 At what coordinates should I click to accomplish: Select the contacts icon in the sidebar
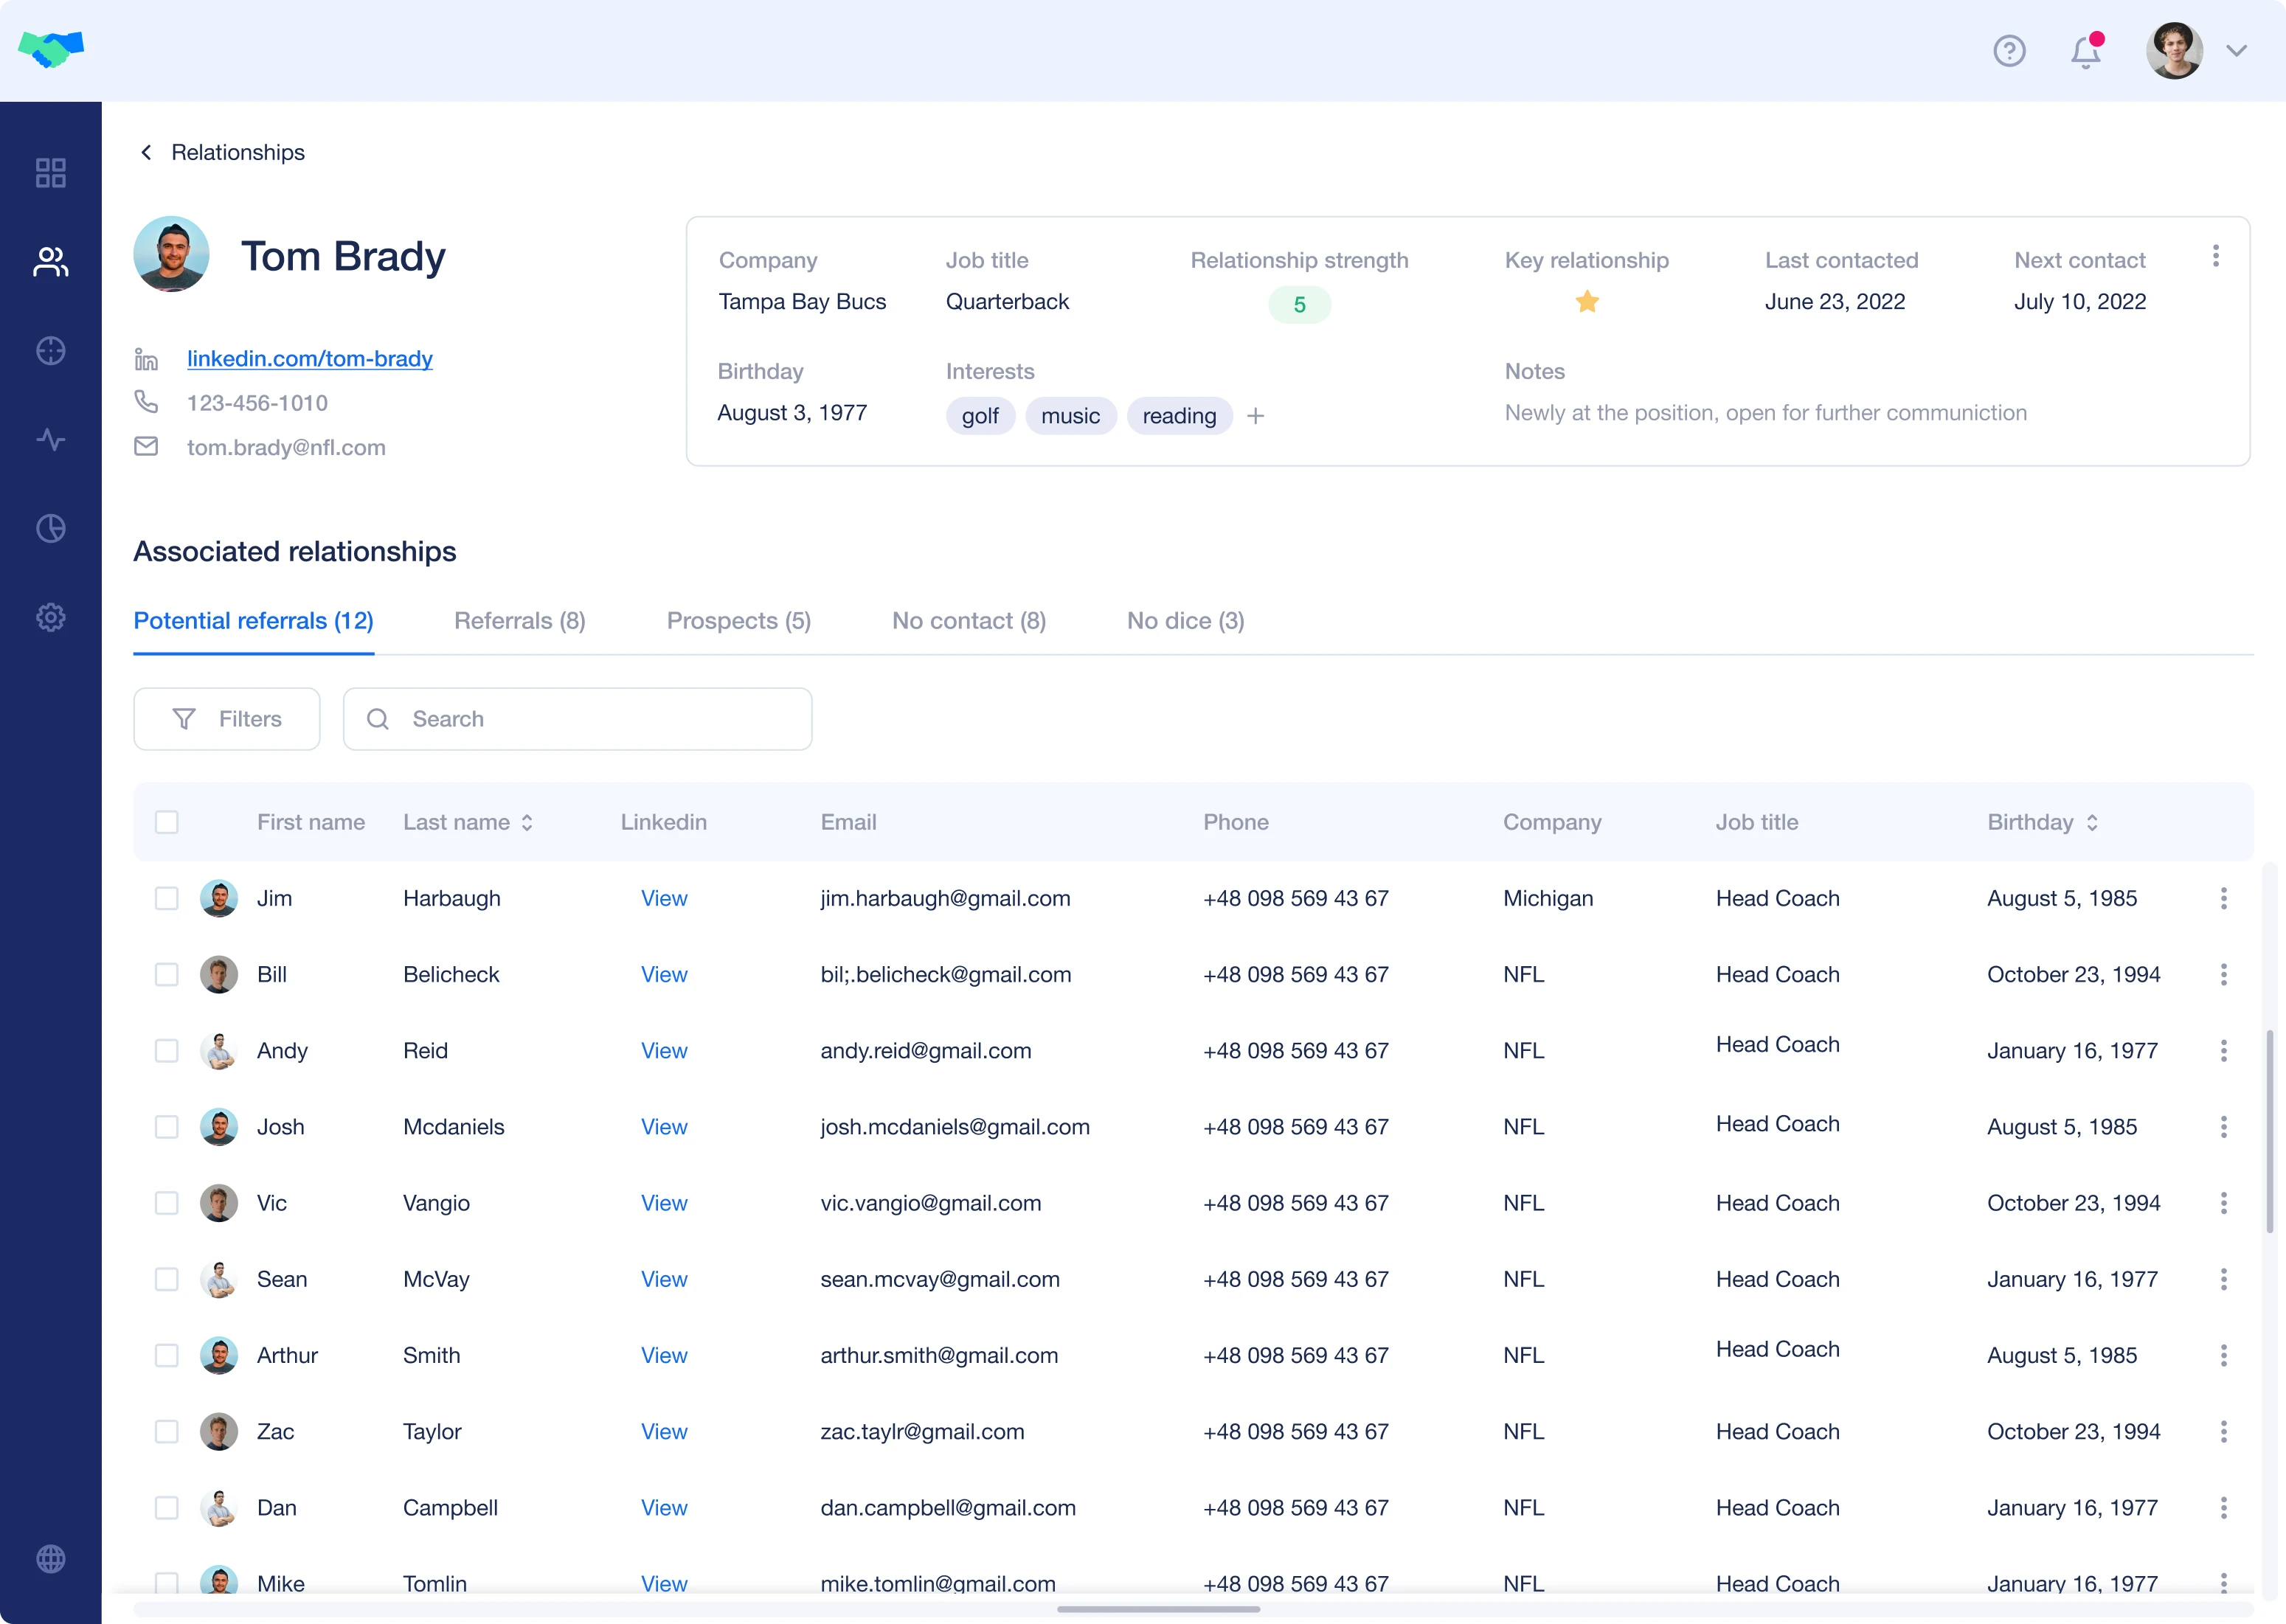click(x=50, y=262)
